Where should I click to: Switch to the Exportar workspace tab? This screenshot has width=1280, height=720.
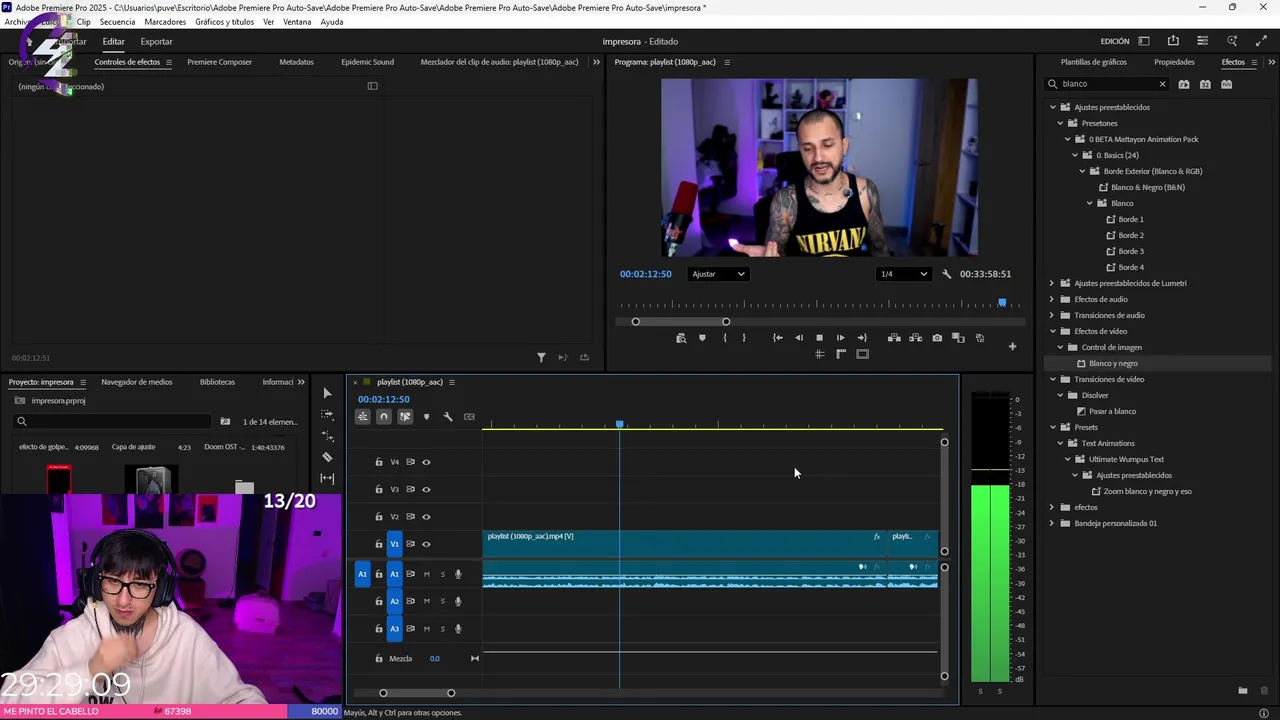tap(156, 42)
